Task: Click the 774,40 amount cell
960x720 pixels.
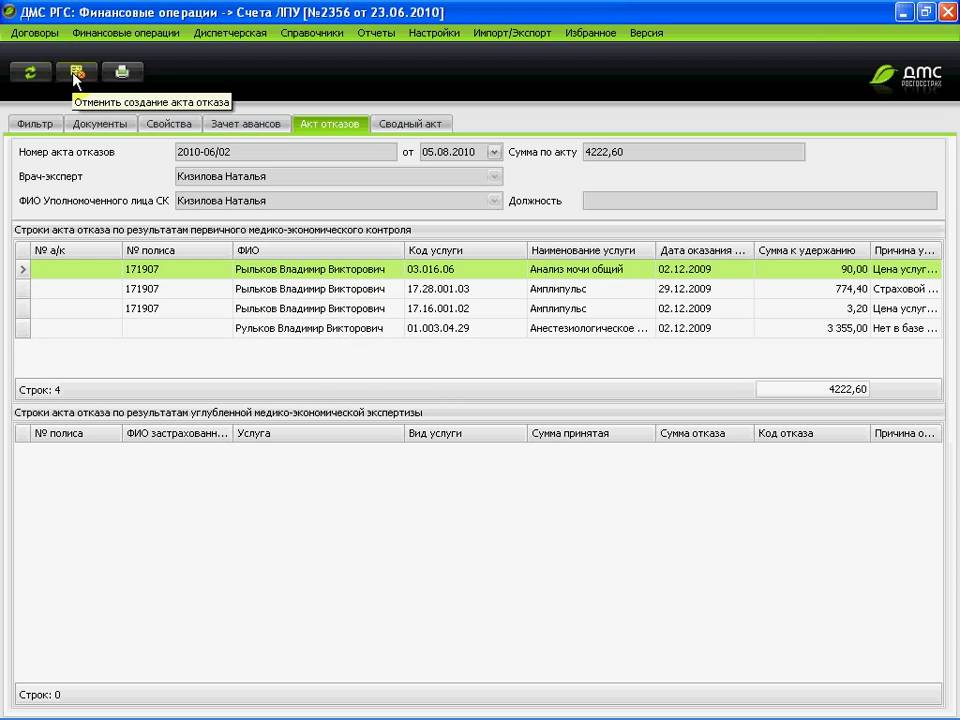Action: coord(812,289)
